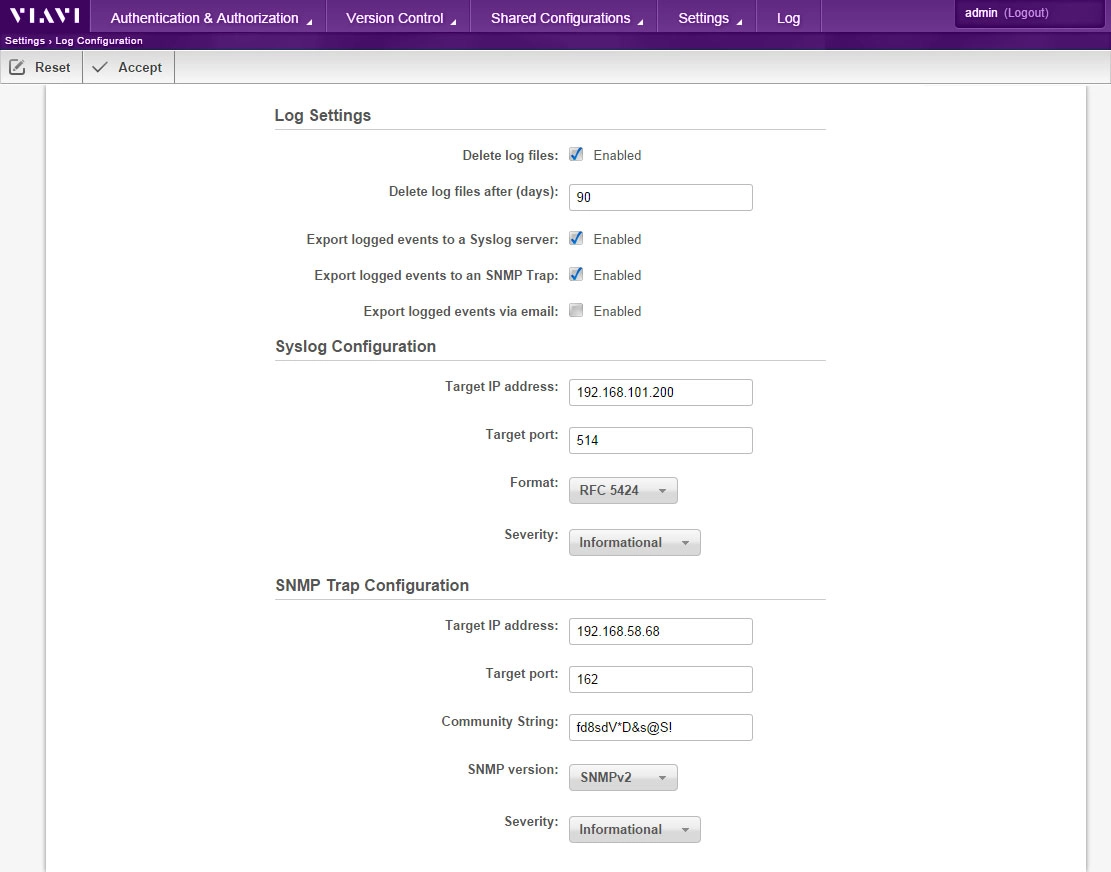Click the SNMP Trap Target port field
The height and width of the screenshot is (872, 1111).
coord(660,679)
